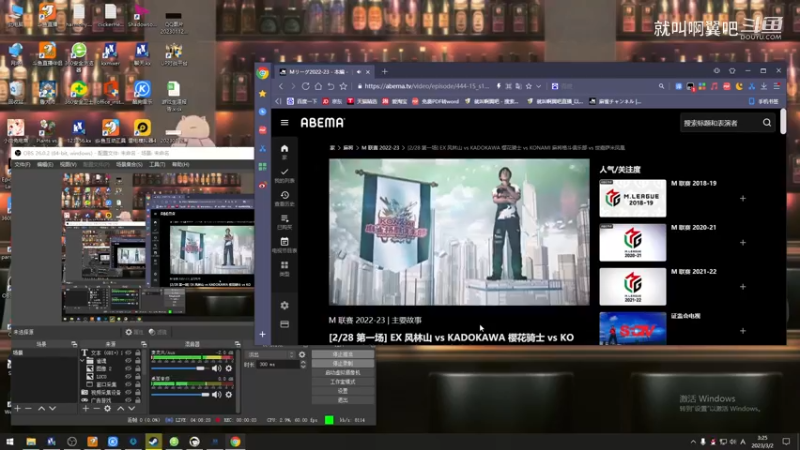The width and height of the screenshot is (800, 450).
Task: Open OBS Settings button in controls
Action: pos(342,391)
